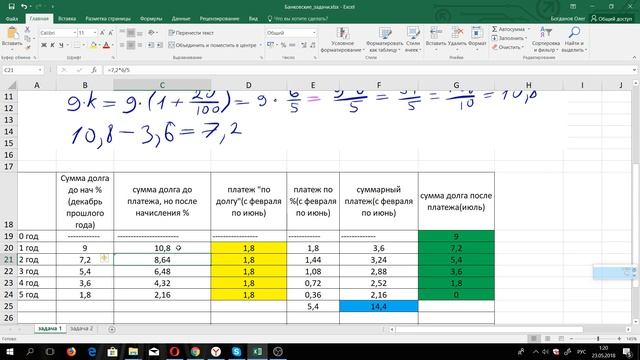Open the Name Box dropdown for C21
Image resolution: width=640 pixels, height=360 pixels.
coord(40,70)
